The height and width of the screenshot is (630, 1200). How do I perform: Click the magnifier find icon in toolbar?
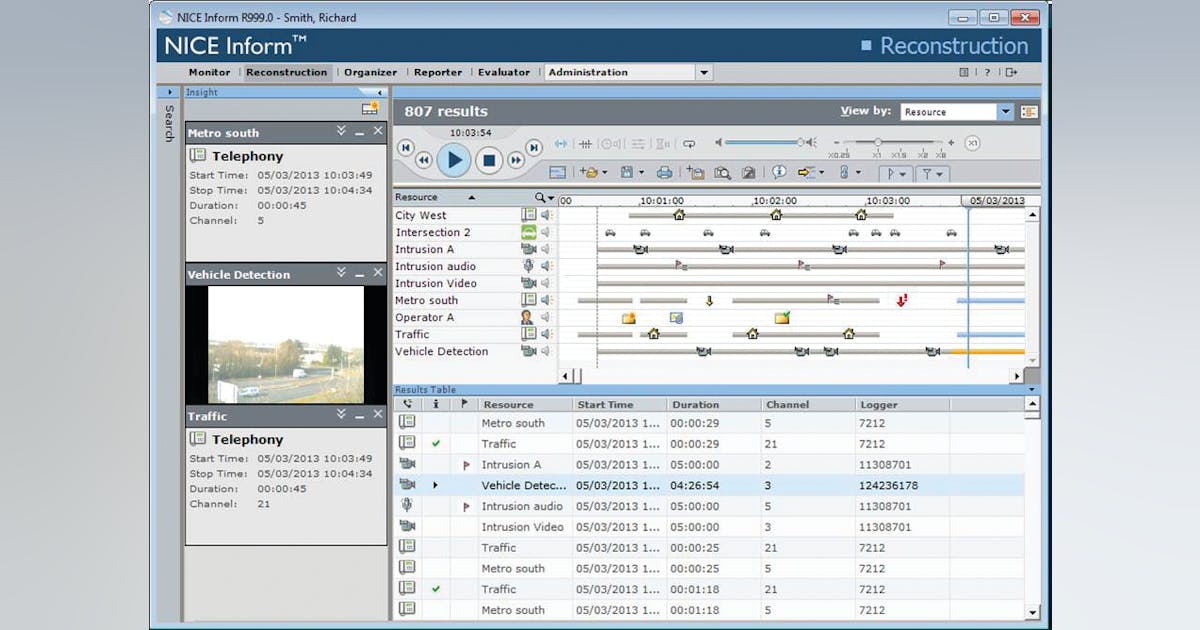coord(722,173)
